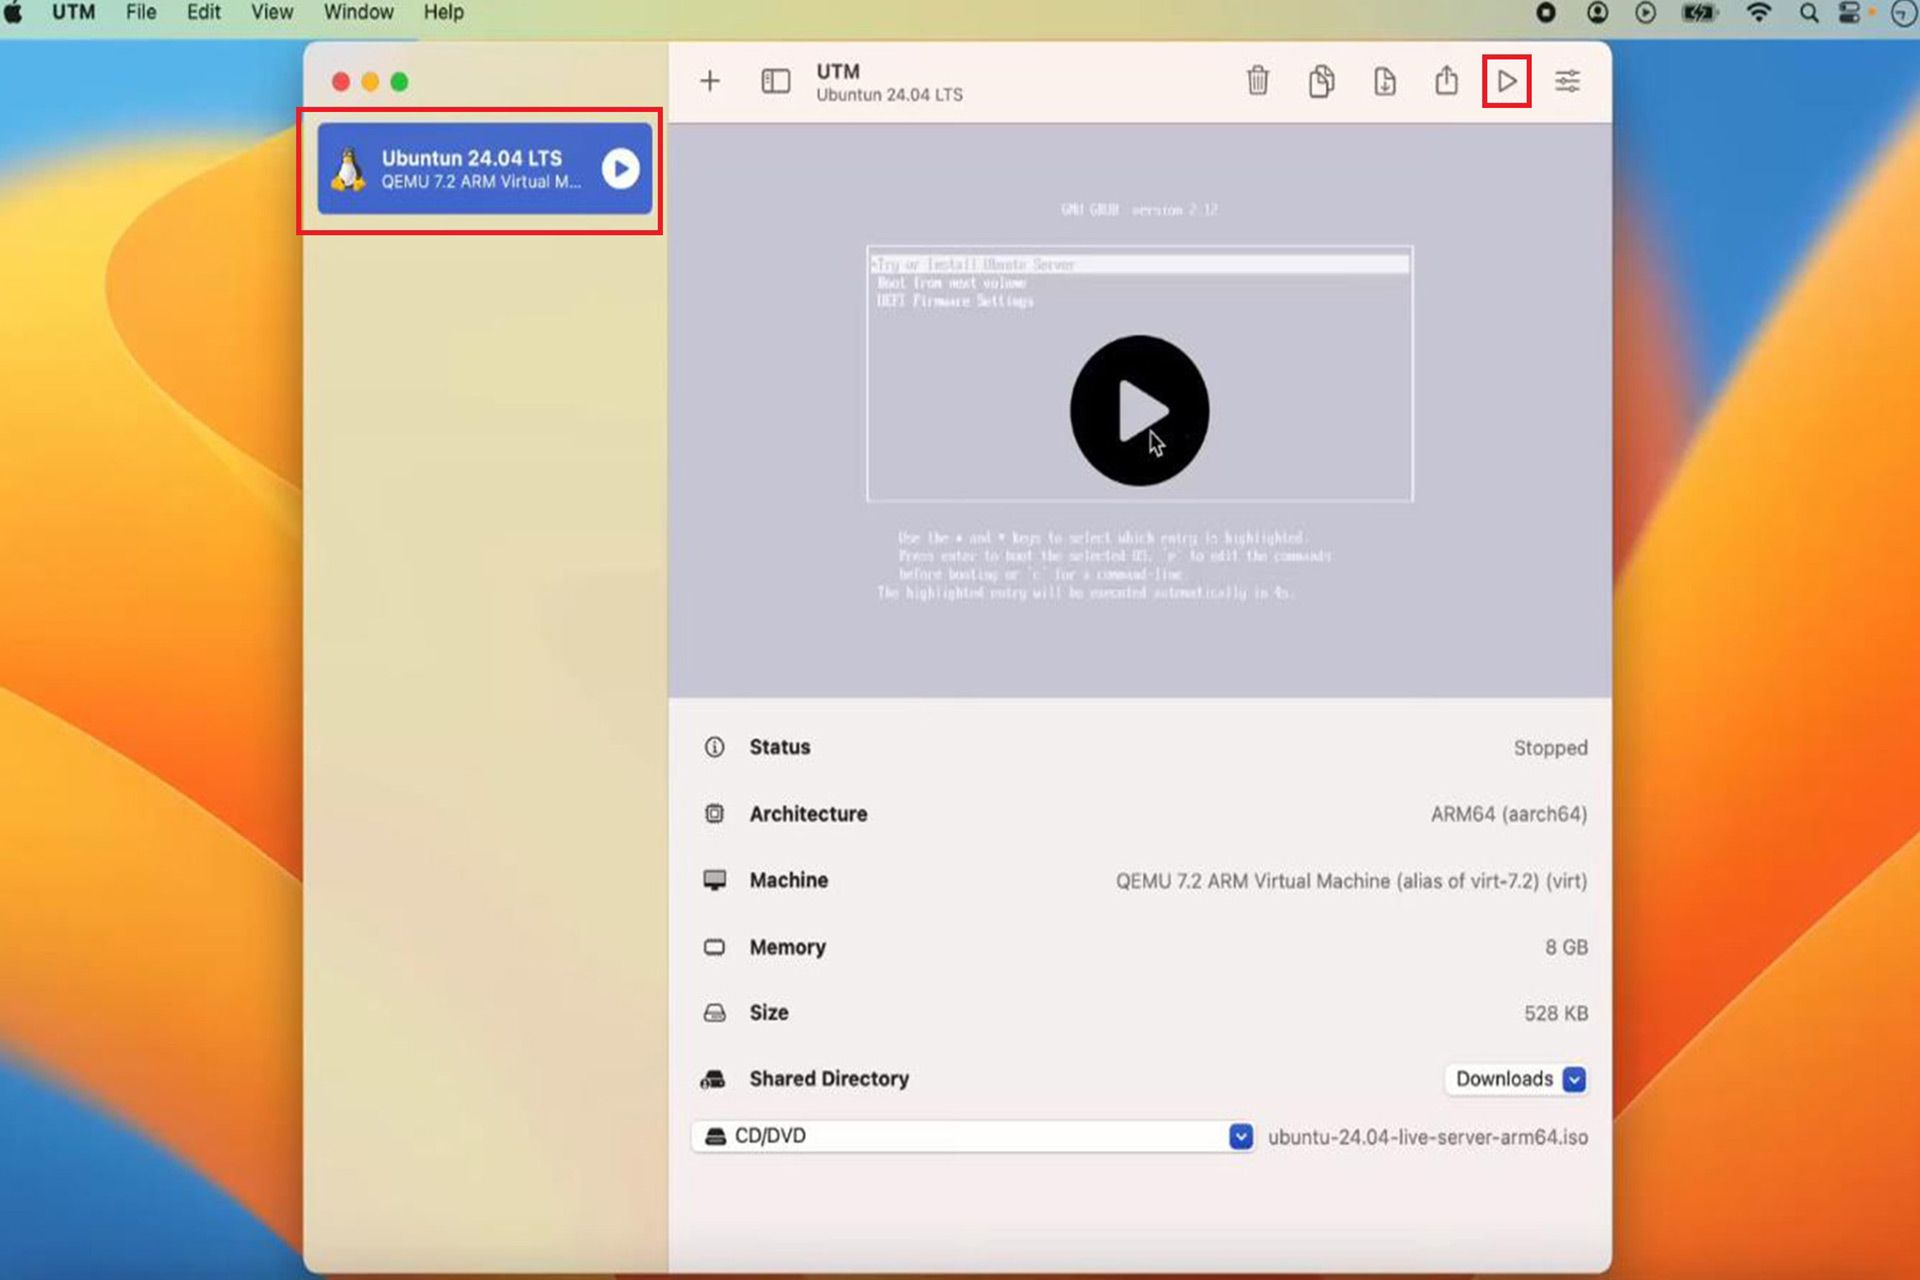
Task: Click the QEMU 7.2 ARM Virtual Machine value text
Action: click(x=1351, y=881)
